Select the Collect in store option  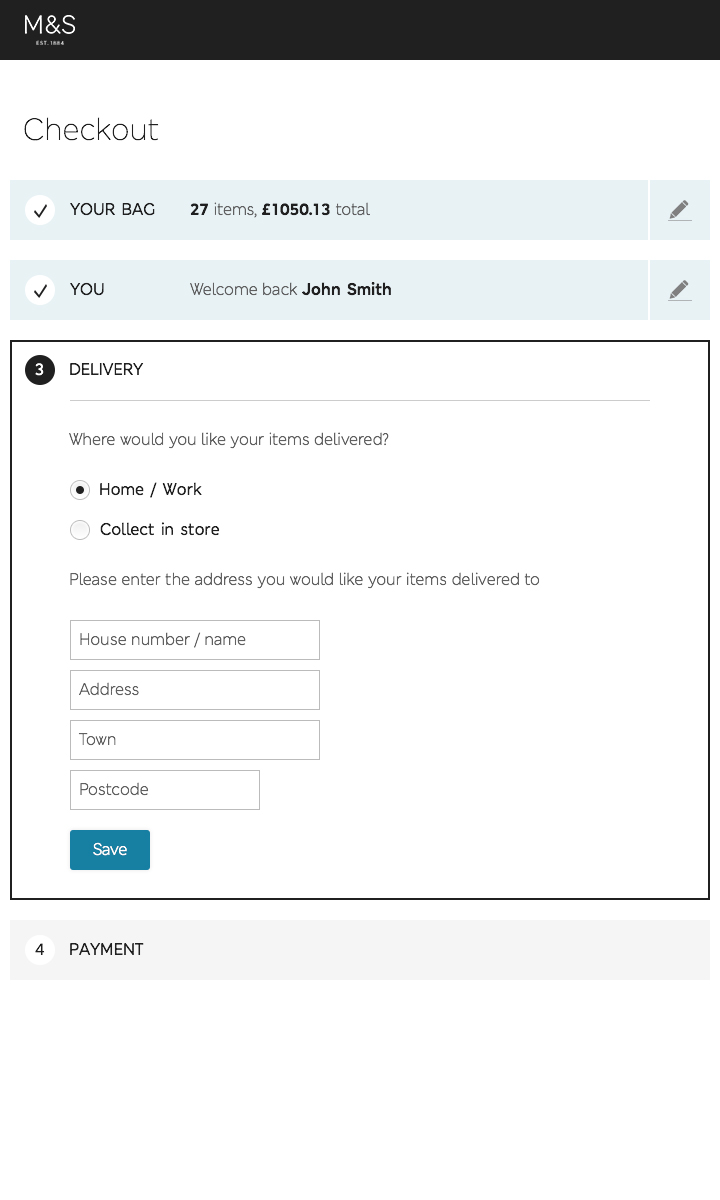point(80,530)
